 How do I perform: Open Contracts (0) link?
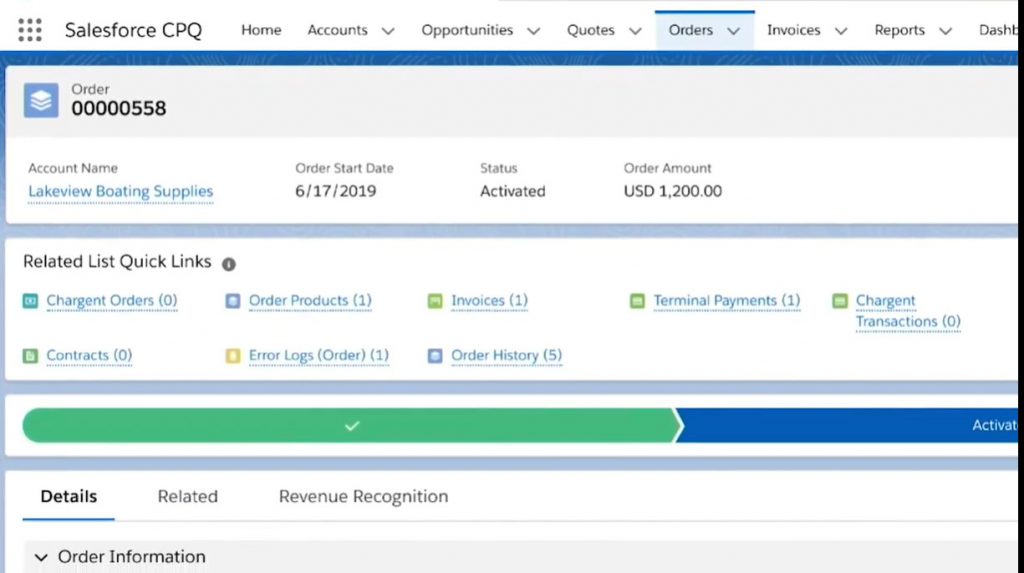(x=89, y=355)
